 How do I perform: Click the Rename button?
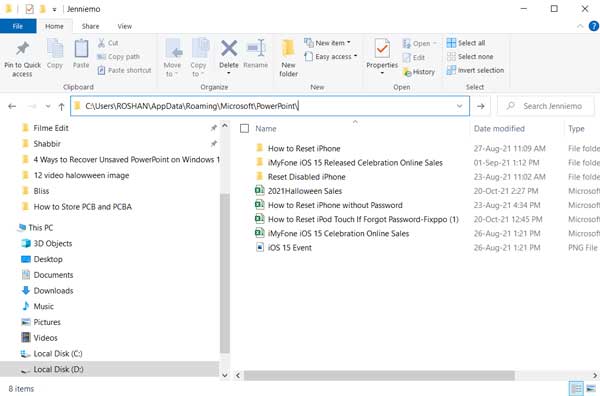pyautogui.click(x=256, y=54)
